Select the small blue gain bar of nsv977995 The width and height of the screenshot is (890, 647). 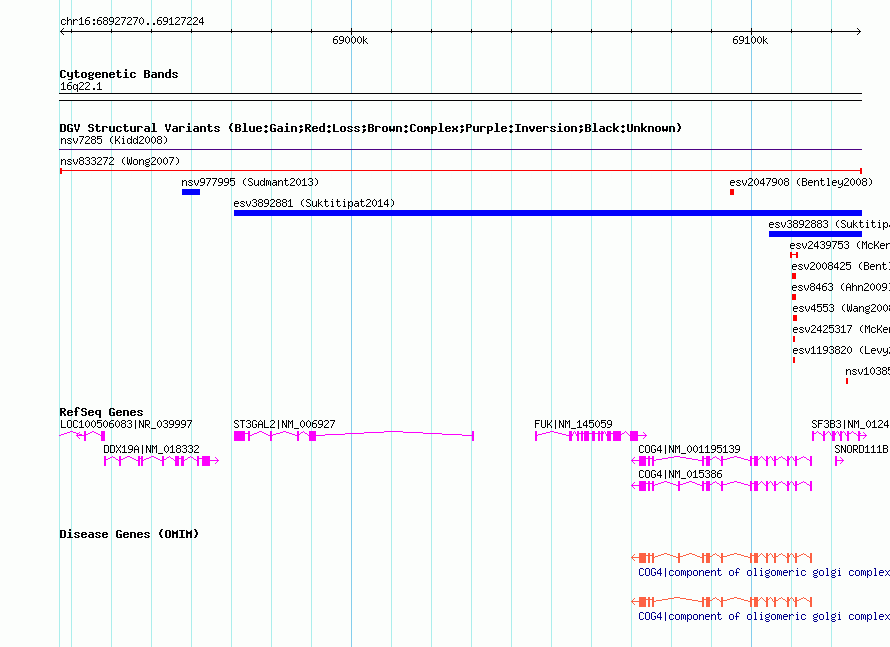coord(191,192)
